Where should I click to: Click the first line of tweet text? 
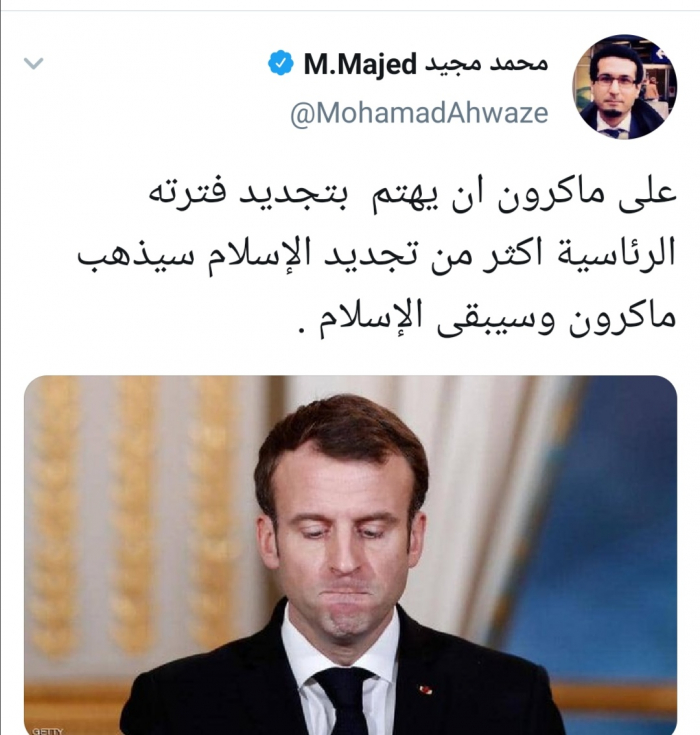pos(413,195)
